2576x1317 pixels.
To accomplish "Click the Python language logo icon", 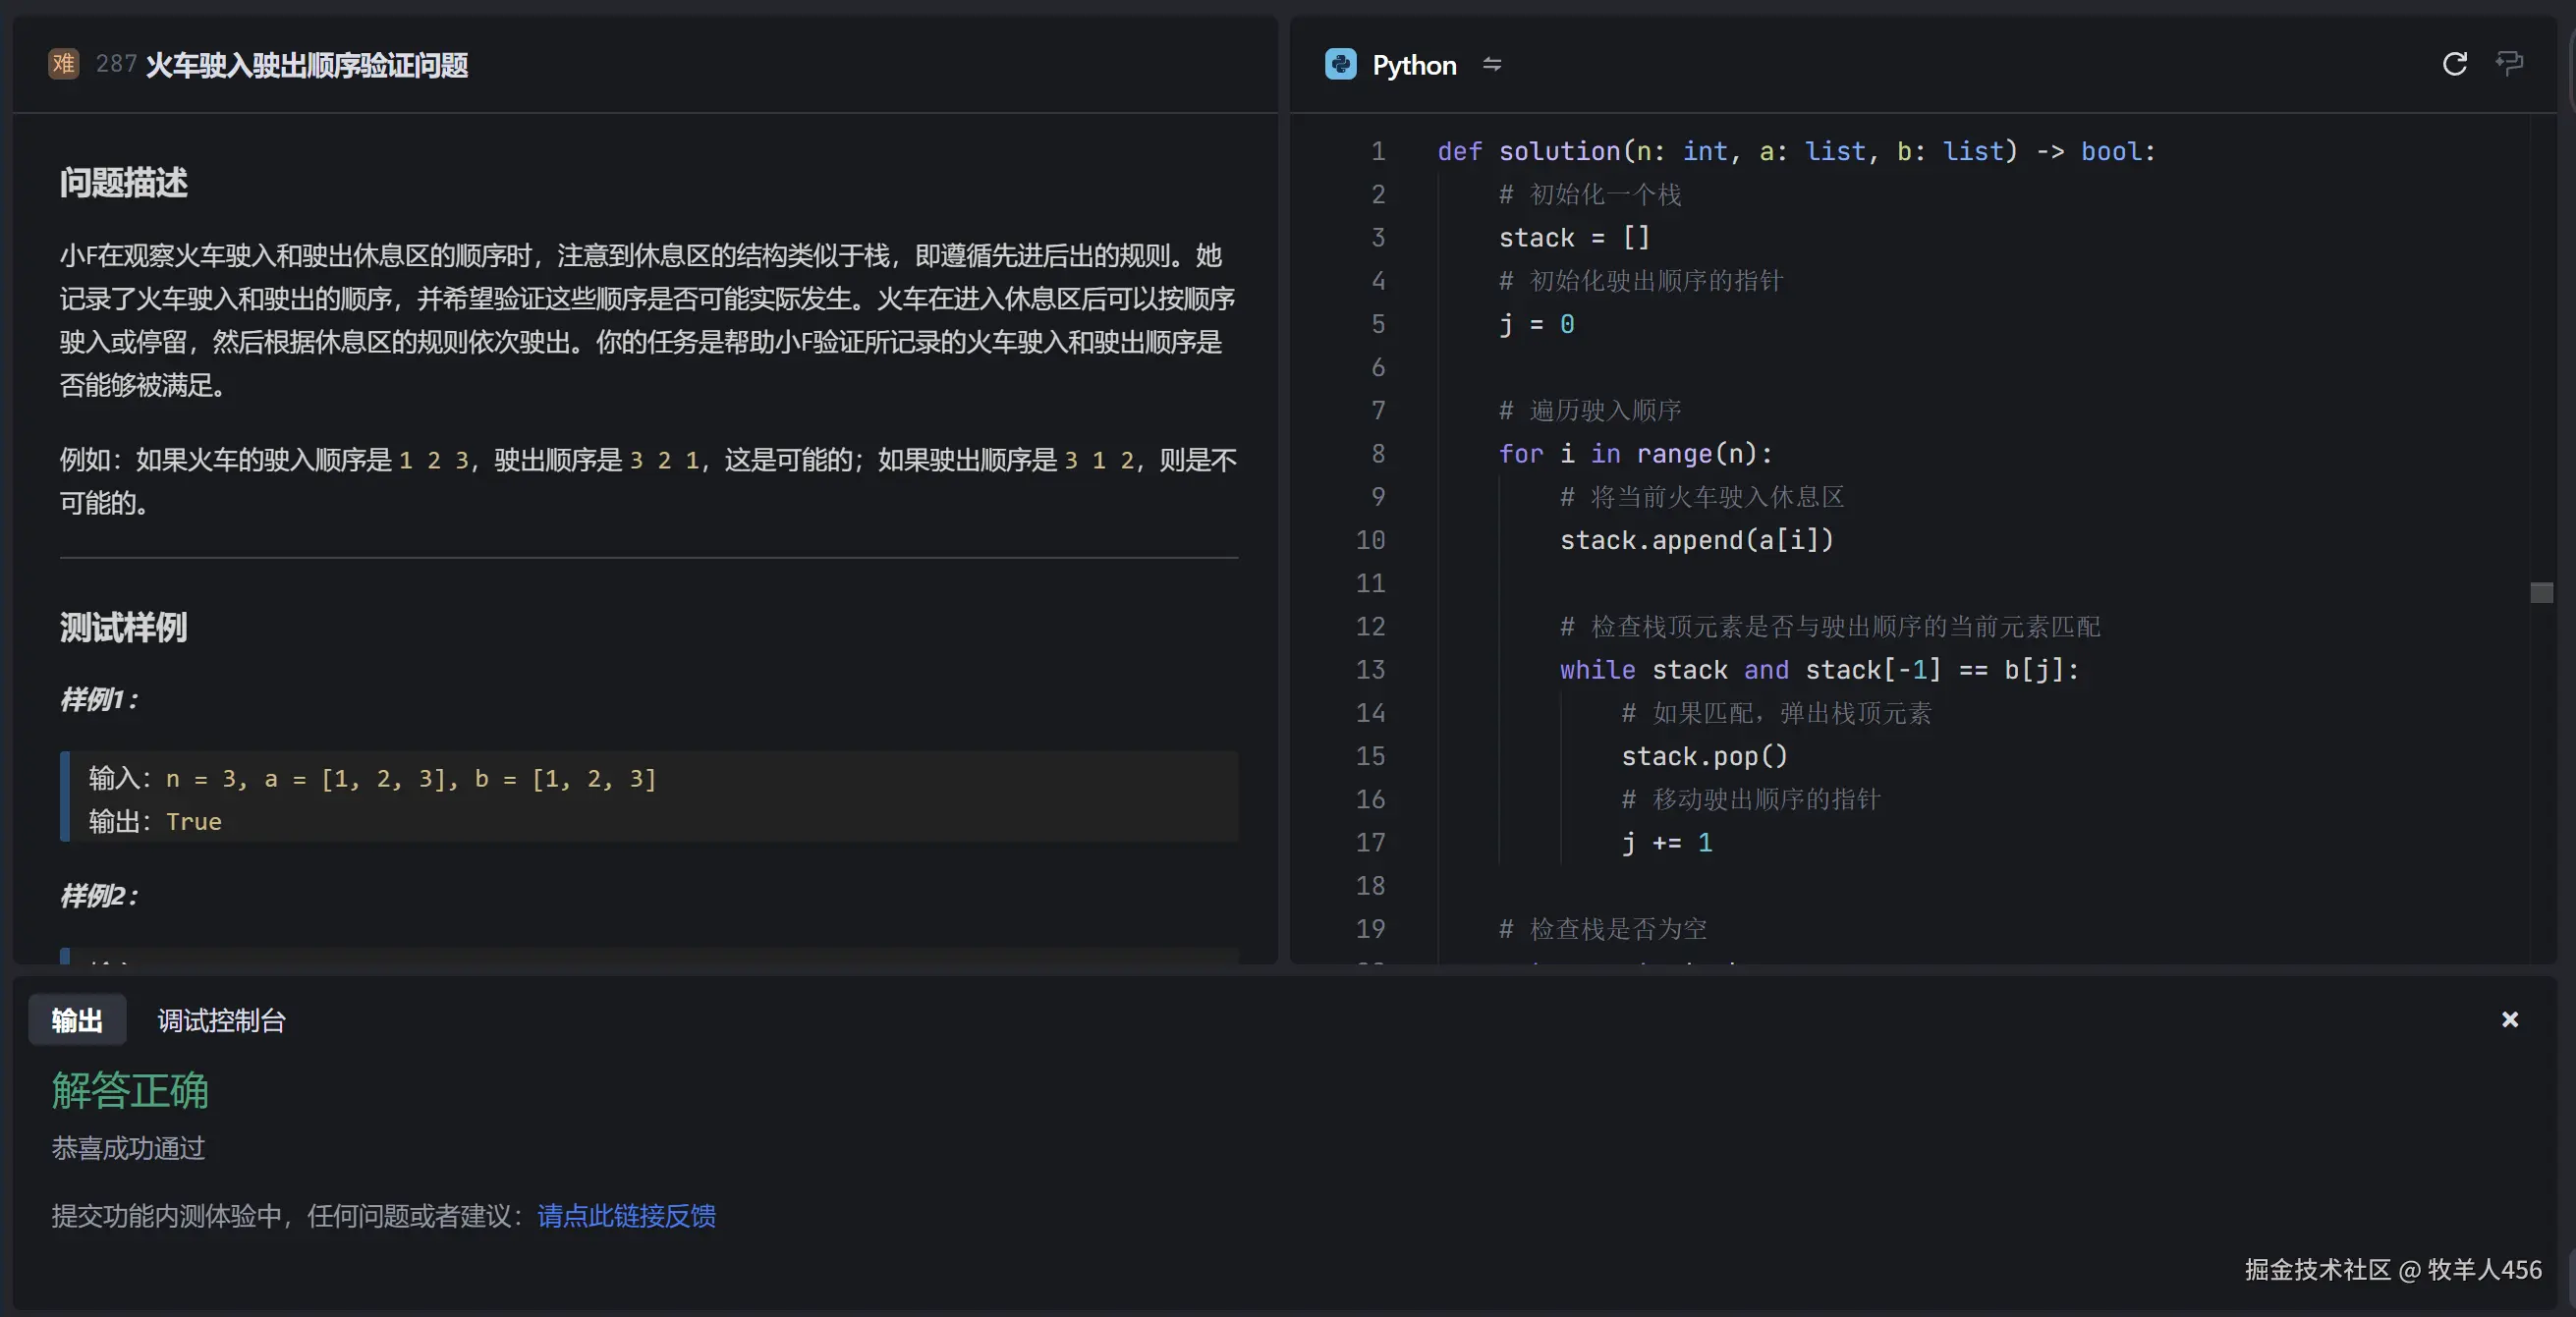I will click(1340, 65).
